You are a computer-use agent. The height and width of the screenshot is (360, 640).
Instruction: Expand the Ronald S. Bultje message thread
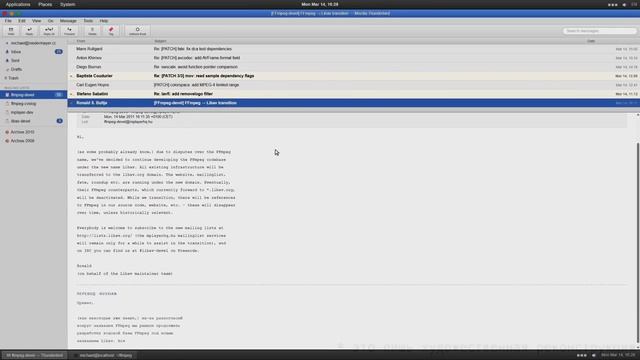pyautogui.click(x=71, y=103)
